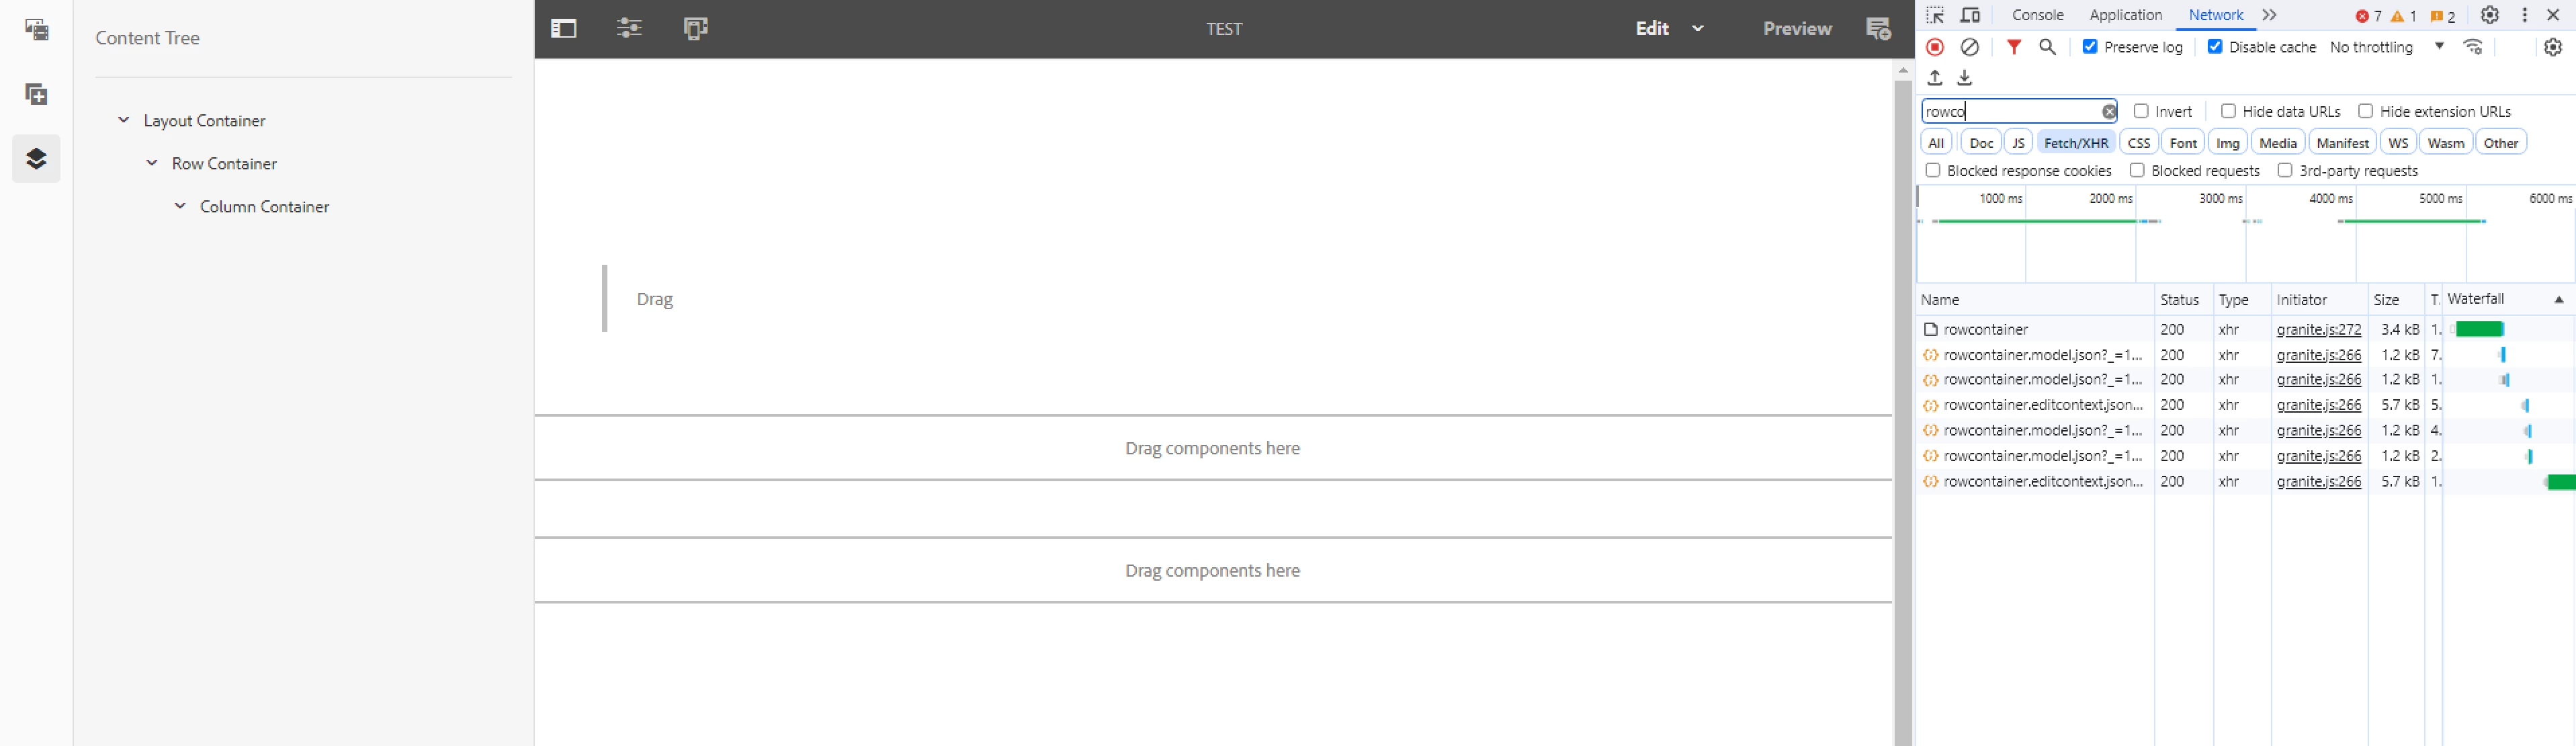
Task: Click the rowco filter text field
Action: (x=2010, y=111)
